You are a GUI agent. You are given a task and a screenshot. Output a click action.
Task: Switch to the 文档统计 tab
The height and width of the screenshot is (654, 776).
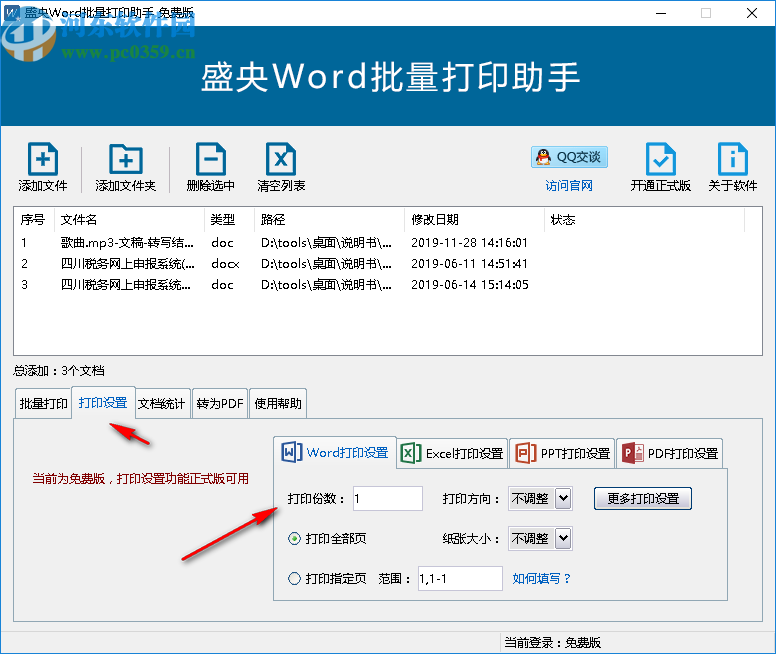pyautogui.click(x=162, y=403)
